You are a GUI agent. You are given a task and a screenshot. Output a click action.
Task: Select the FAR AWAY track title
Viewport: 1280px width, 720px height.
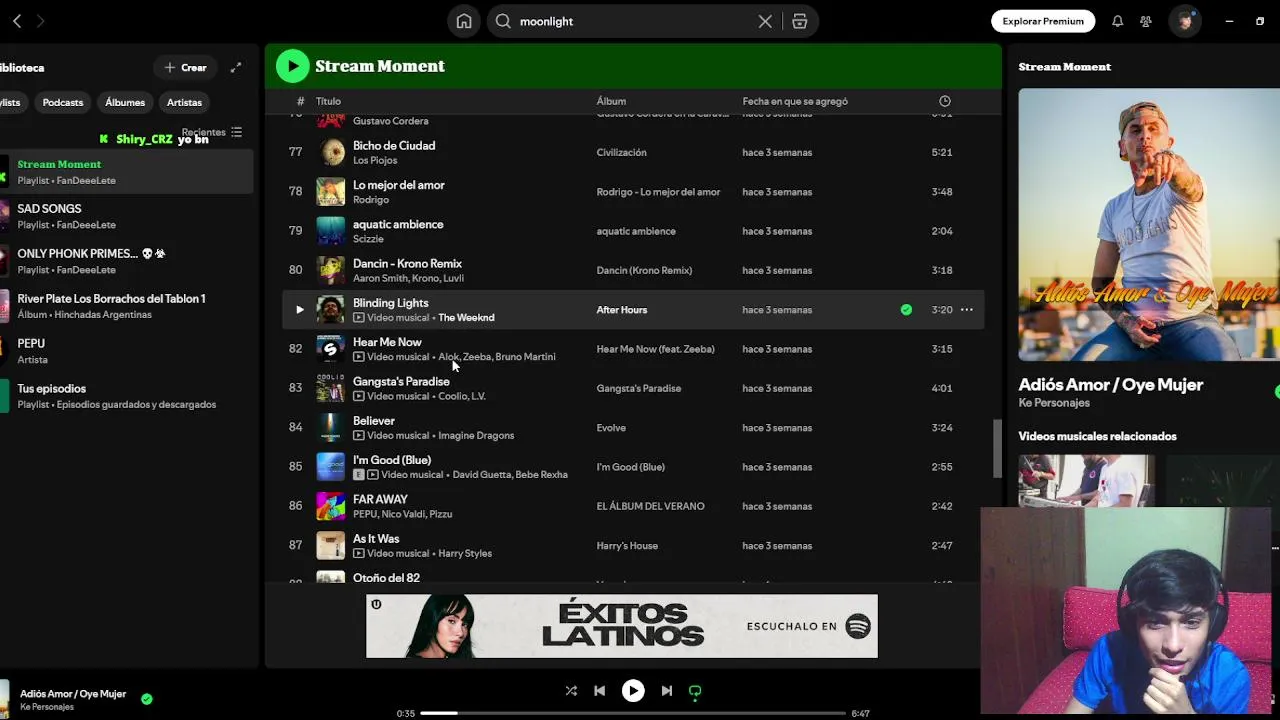tap(380, 499)
